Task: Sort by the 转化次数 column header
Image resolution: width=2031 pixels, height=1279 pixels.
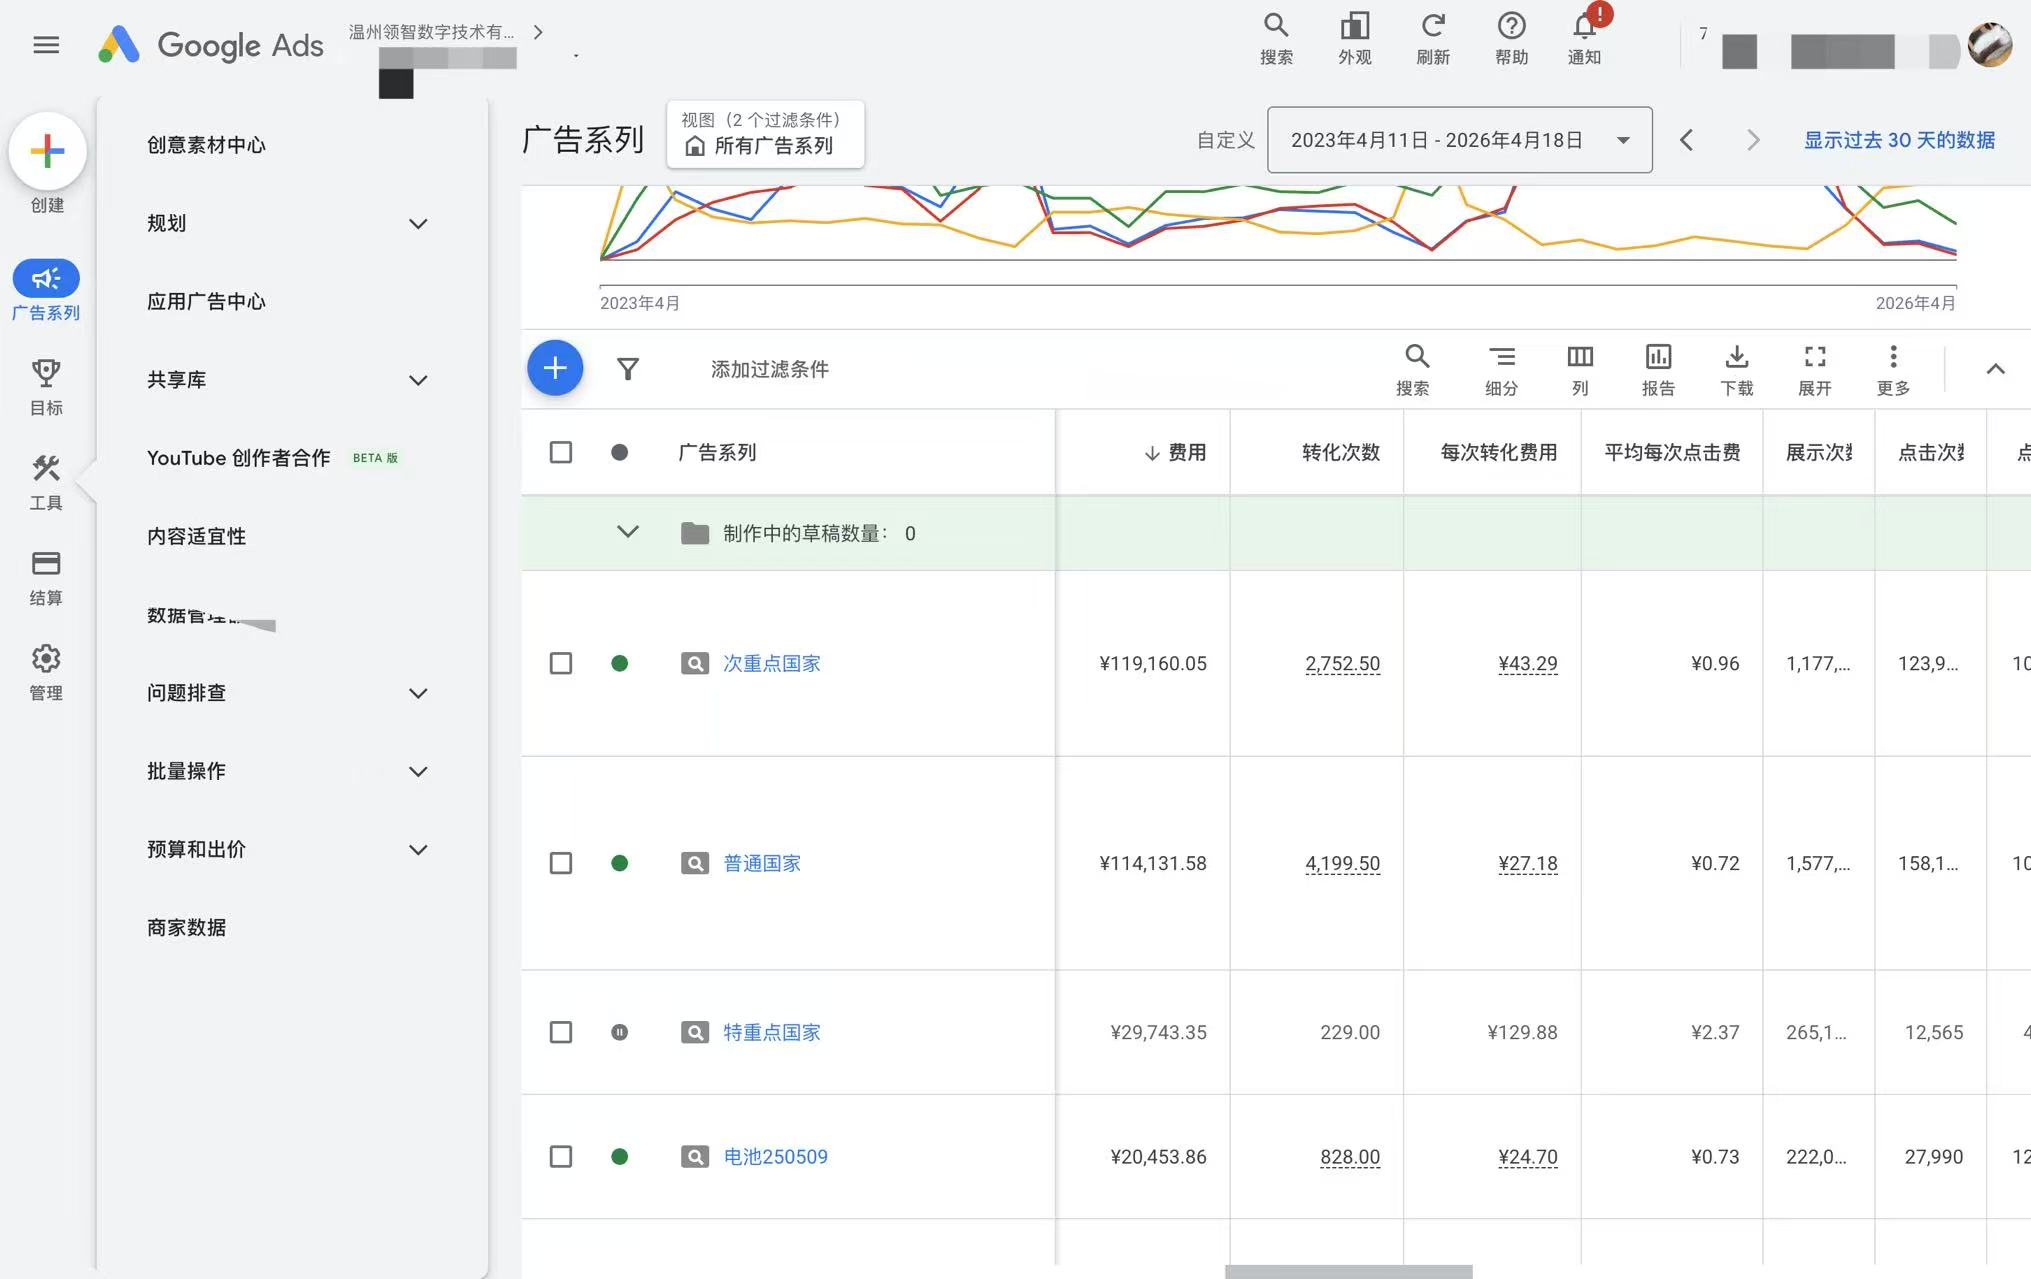Action: pyautogui.click(x=1340, y=452)
